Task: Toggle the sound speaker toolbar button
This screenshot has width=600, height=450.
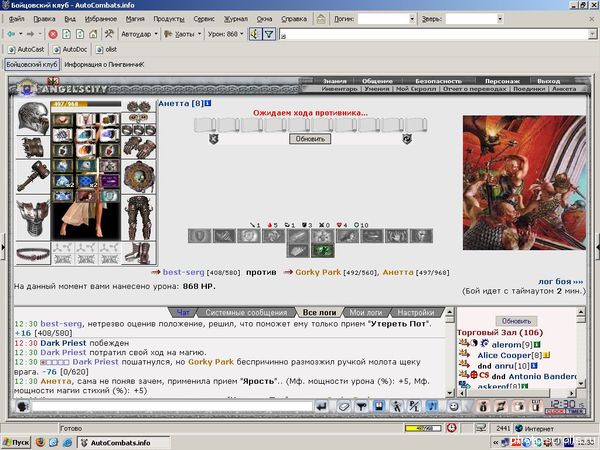Action: 254,34
